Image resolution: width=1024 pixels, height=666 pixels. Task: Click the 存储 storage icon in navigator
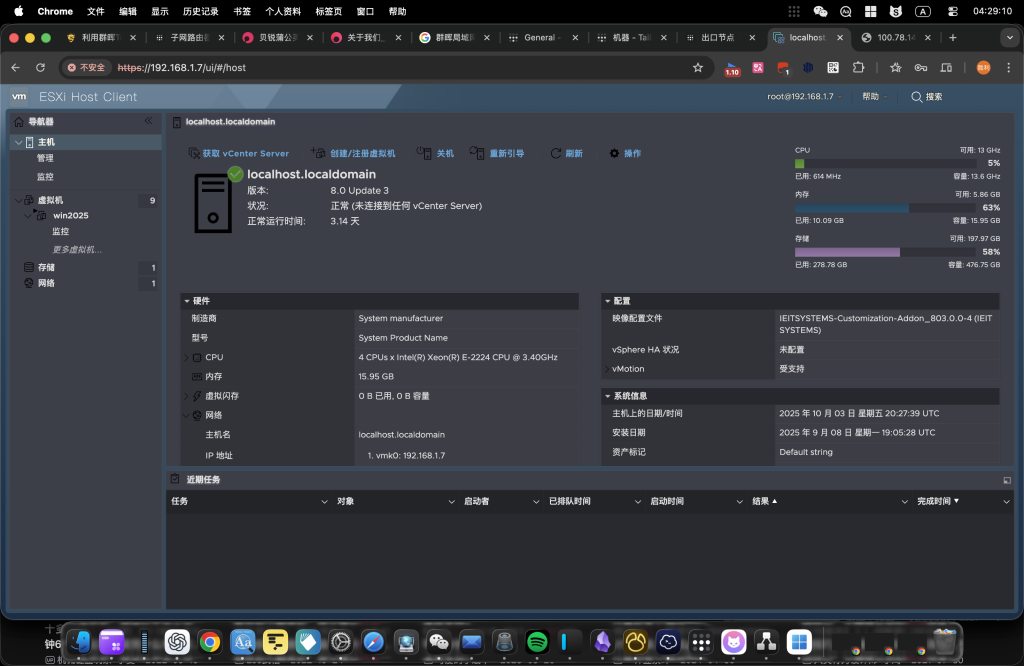pyautogui.click(x=29, y=268)
